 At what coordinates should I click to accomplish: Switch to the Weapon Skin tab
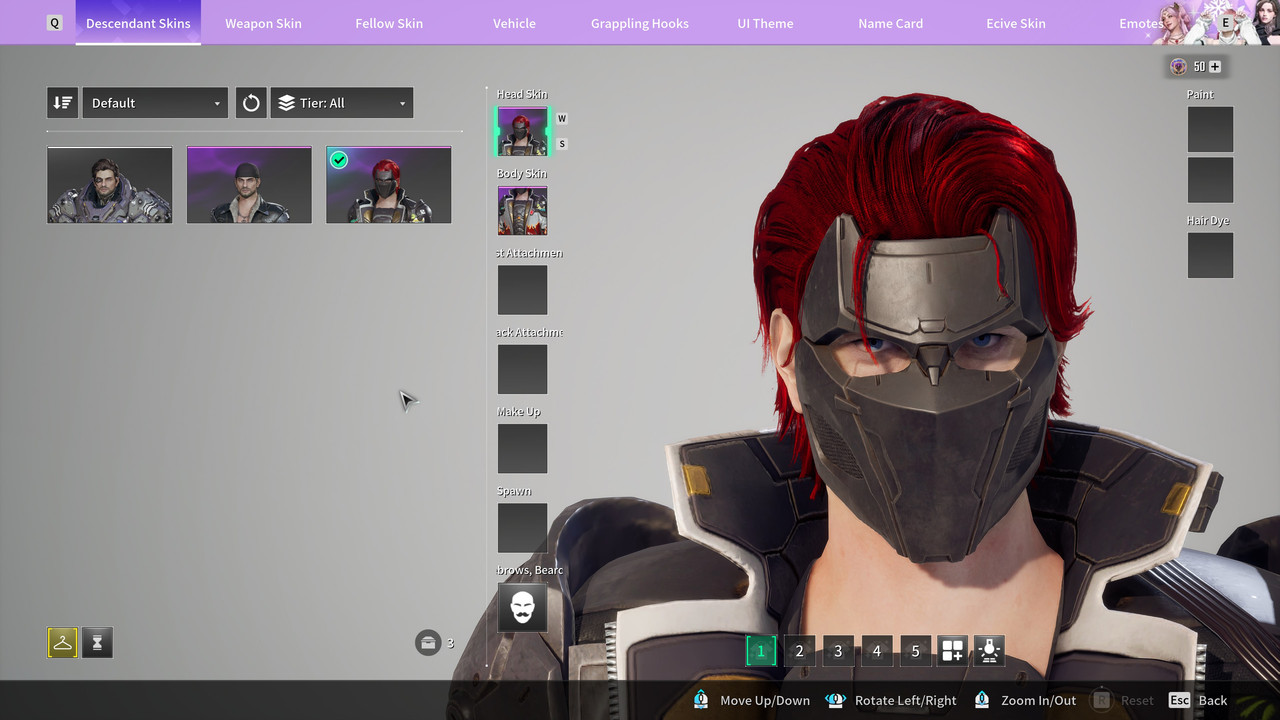[x=263, y=23]
